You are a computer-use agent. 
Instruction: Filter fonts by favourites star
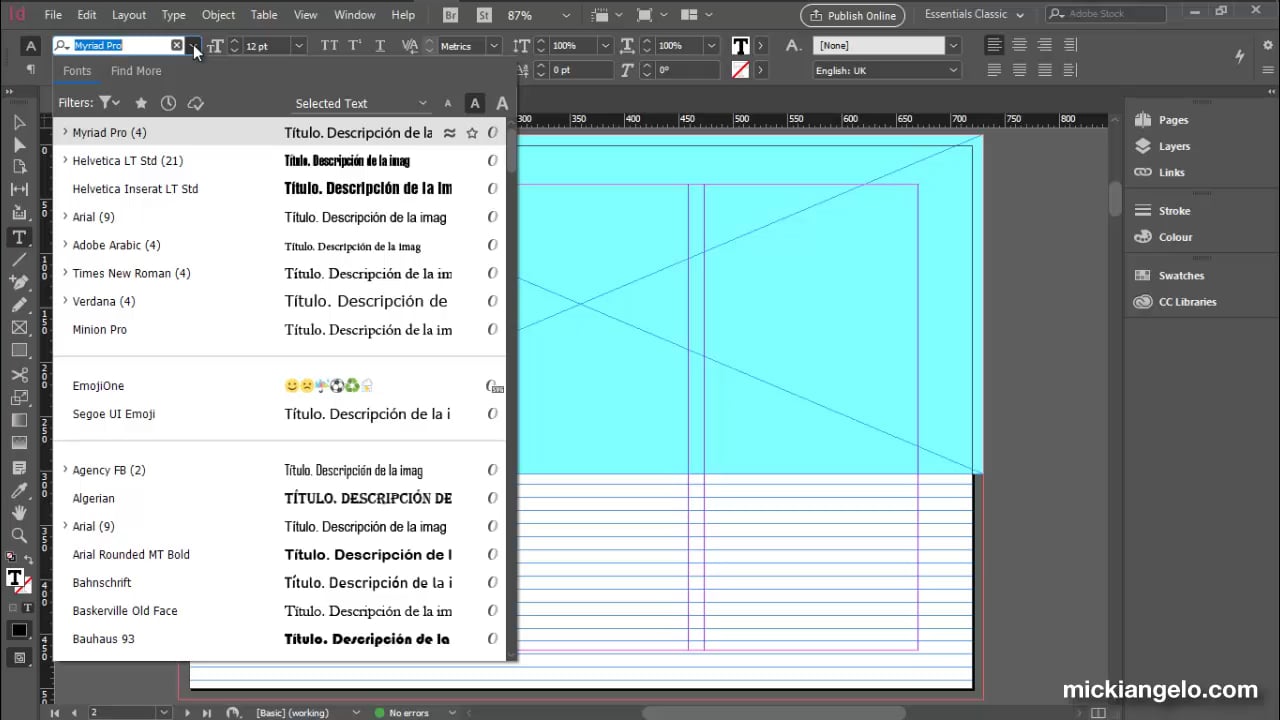141,103
